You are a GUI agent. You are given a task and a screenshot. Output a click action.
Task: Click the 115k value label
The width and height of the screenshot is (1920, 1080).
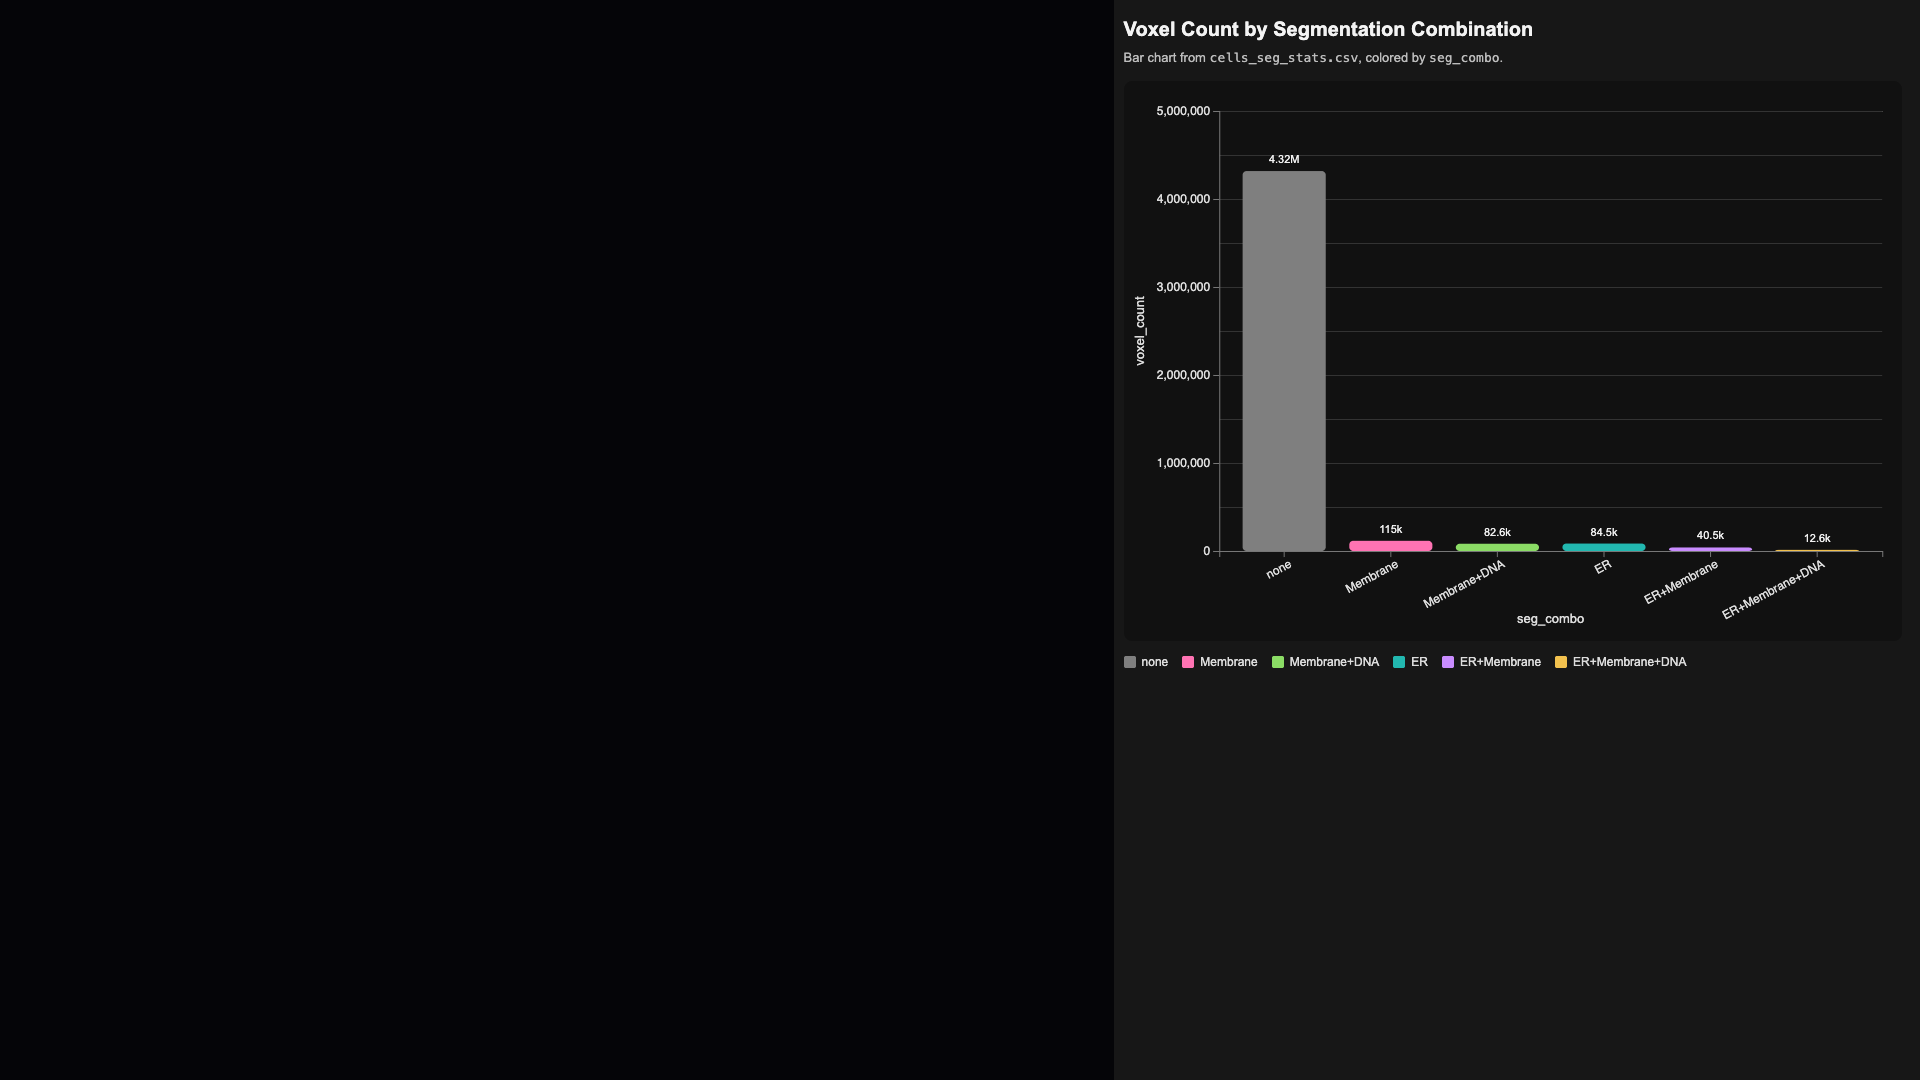(1391, 529)
